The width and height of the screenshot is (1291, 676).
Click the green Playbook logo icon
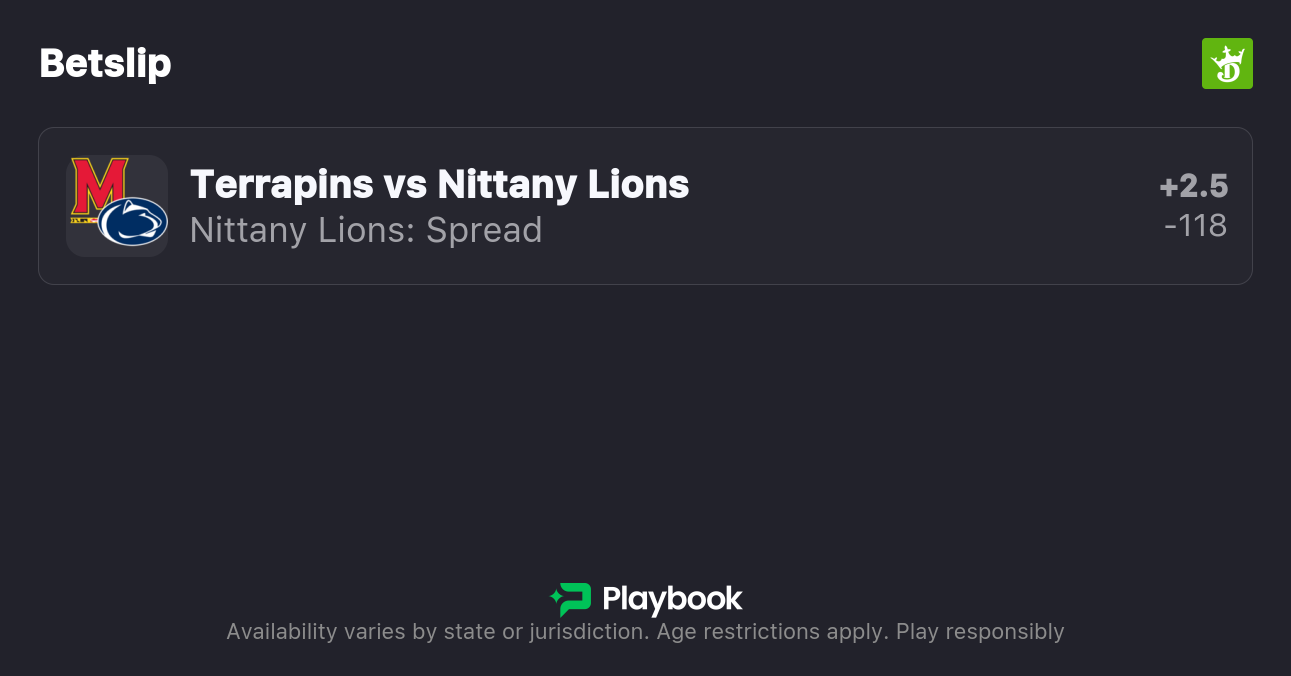click(571, 599)
